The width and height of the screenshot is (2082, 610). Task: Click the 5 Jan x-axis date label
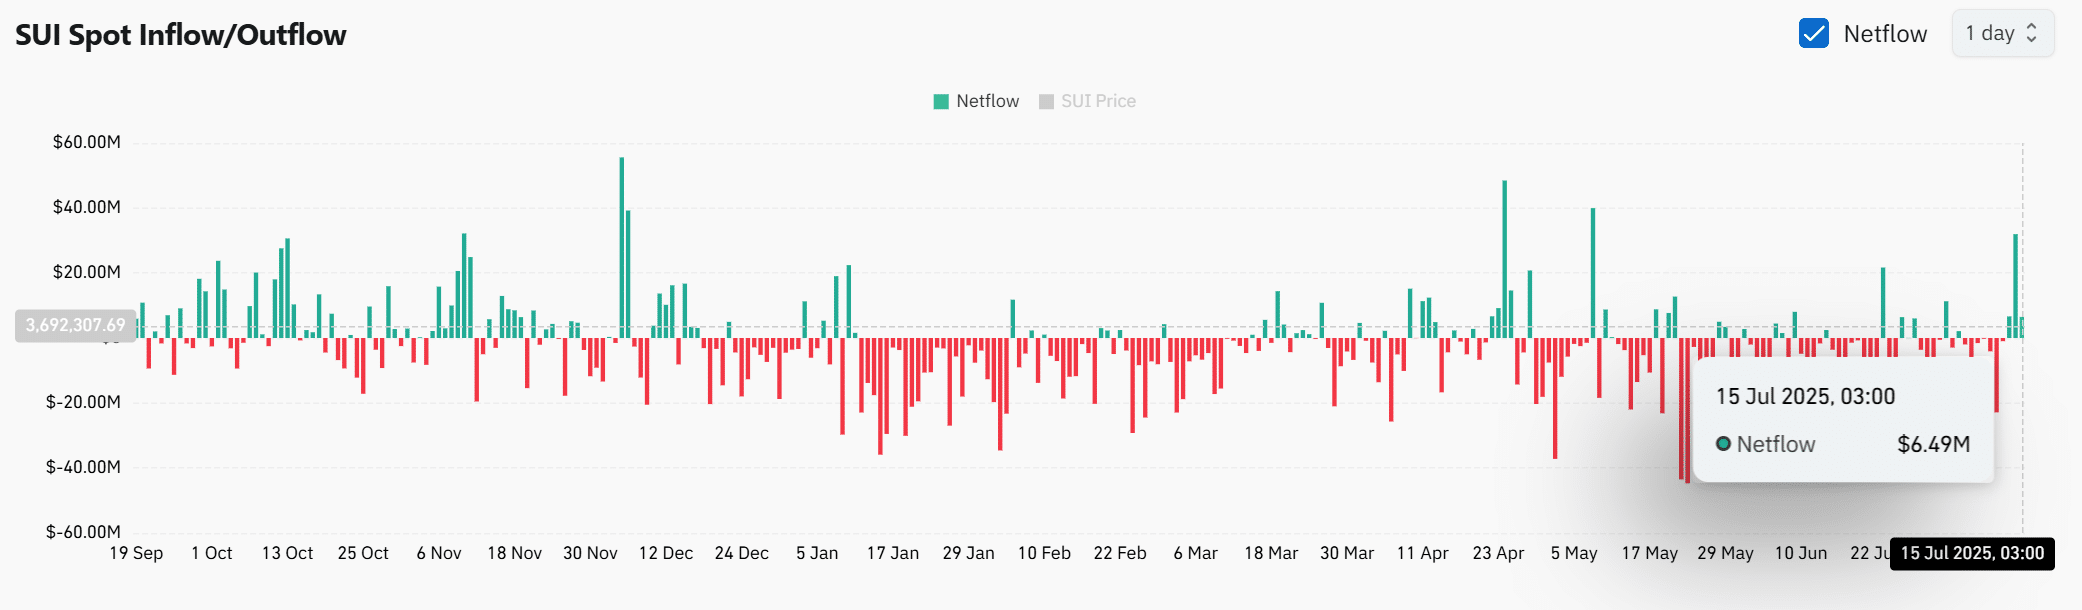pyautogui.click(x=817, y=553)
